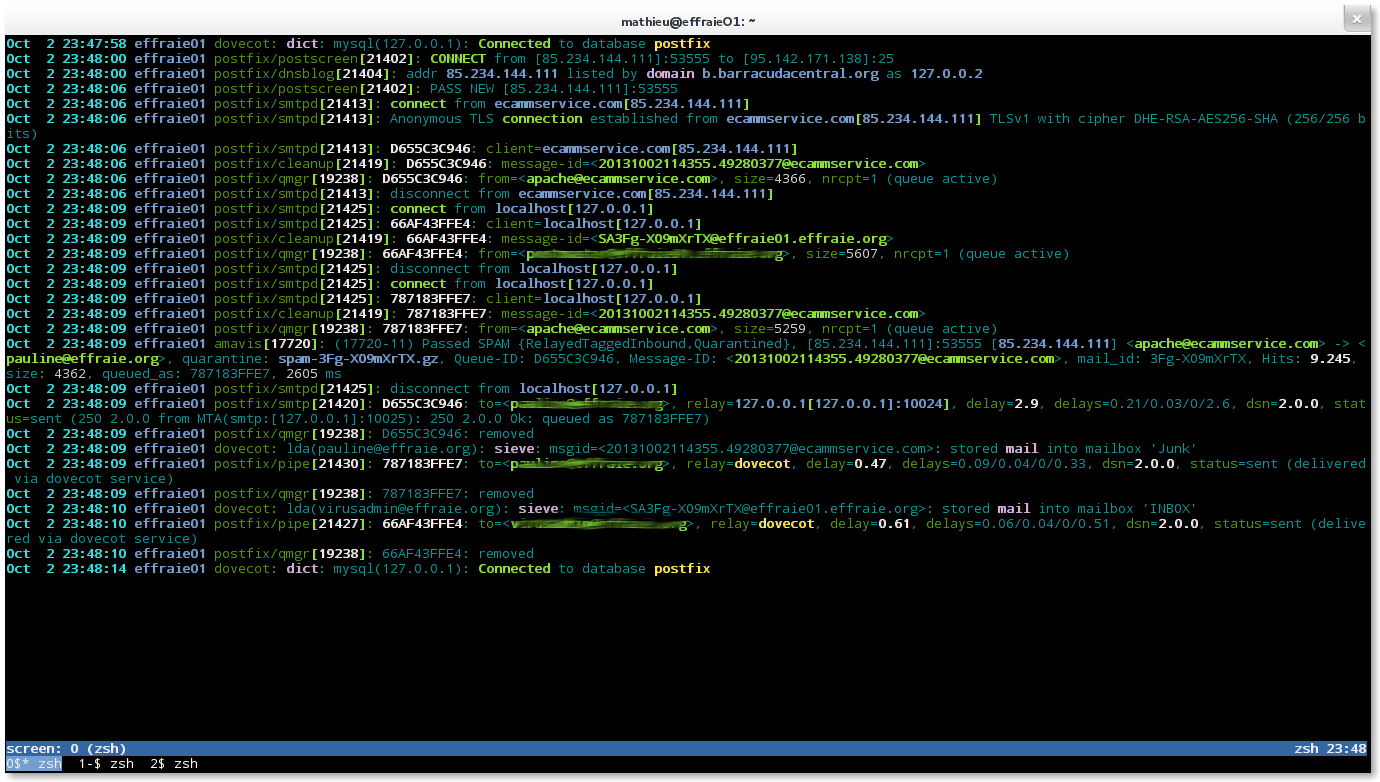Click the 23:48 clock in status bar
Image resolution: width=1380 pixels, height=782 pixels.
pos(1347,748)
